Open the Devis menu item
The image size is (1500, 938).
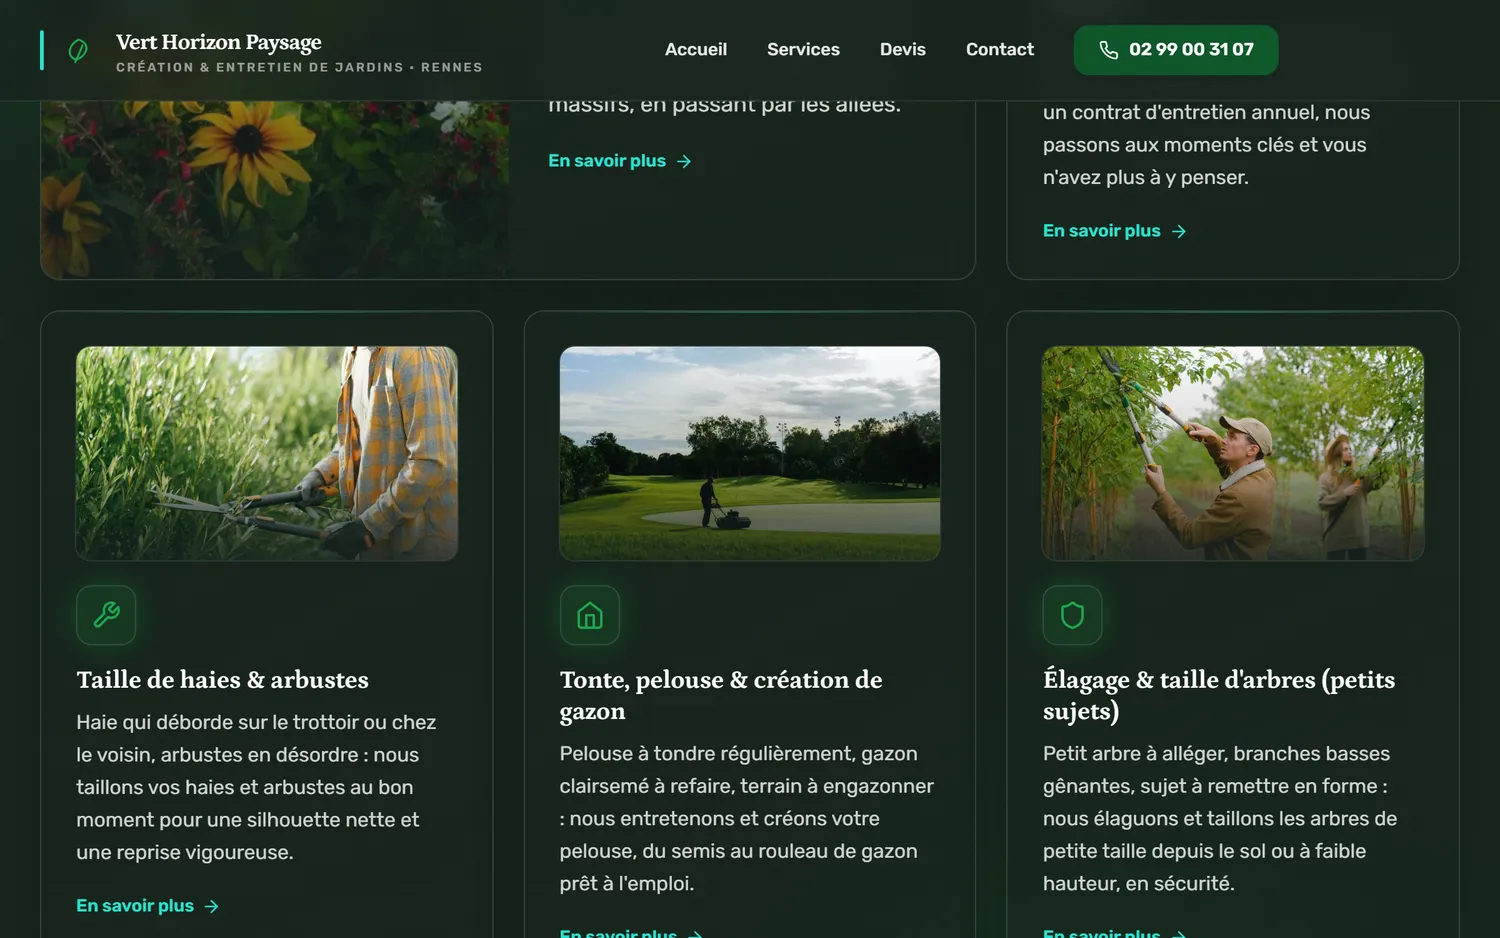point(903,49)
